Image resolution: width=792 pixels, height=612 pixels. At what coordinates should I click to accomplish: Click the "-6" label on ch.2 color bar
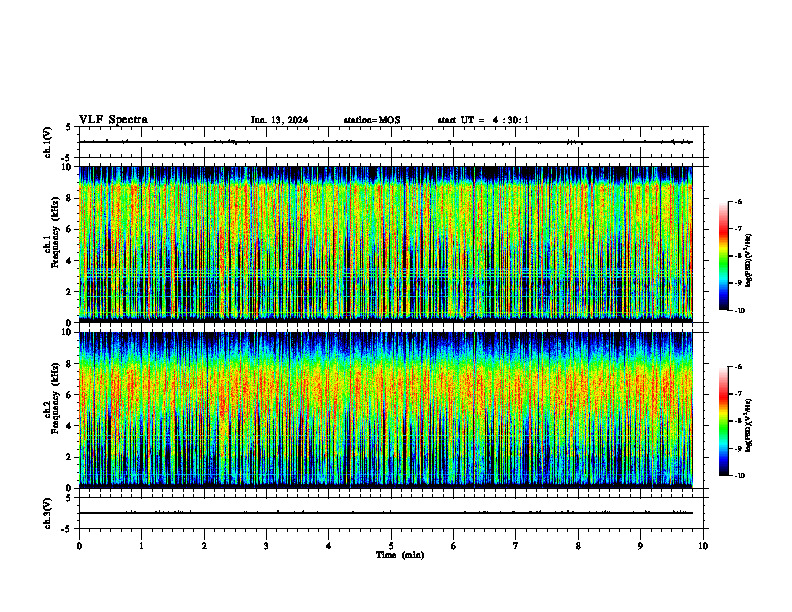737,367
